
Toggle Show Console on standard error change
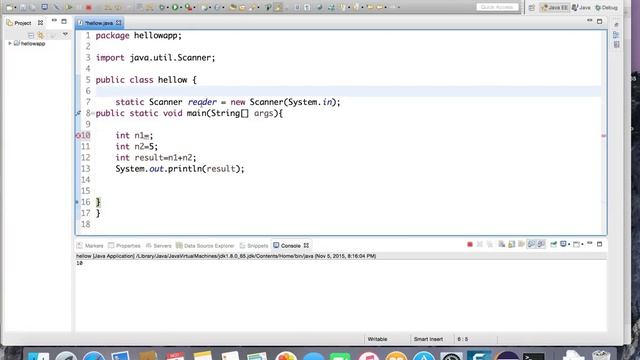(x=541, y=244)
